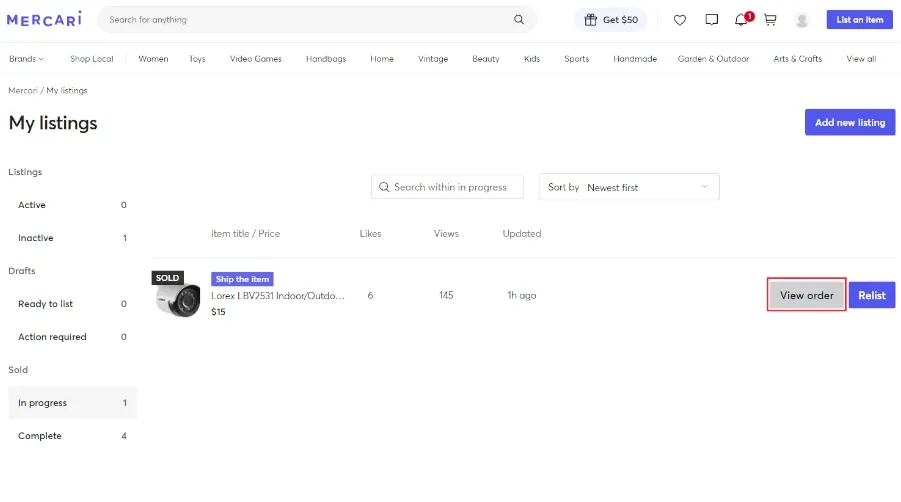This screenshot has width=901, height=502.
Task: Click the search magnifier icon
Action: coord(519,20)
